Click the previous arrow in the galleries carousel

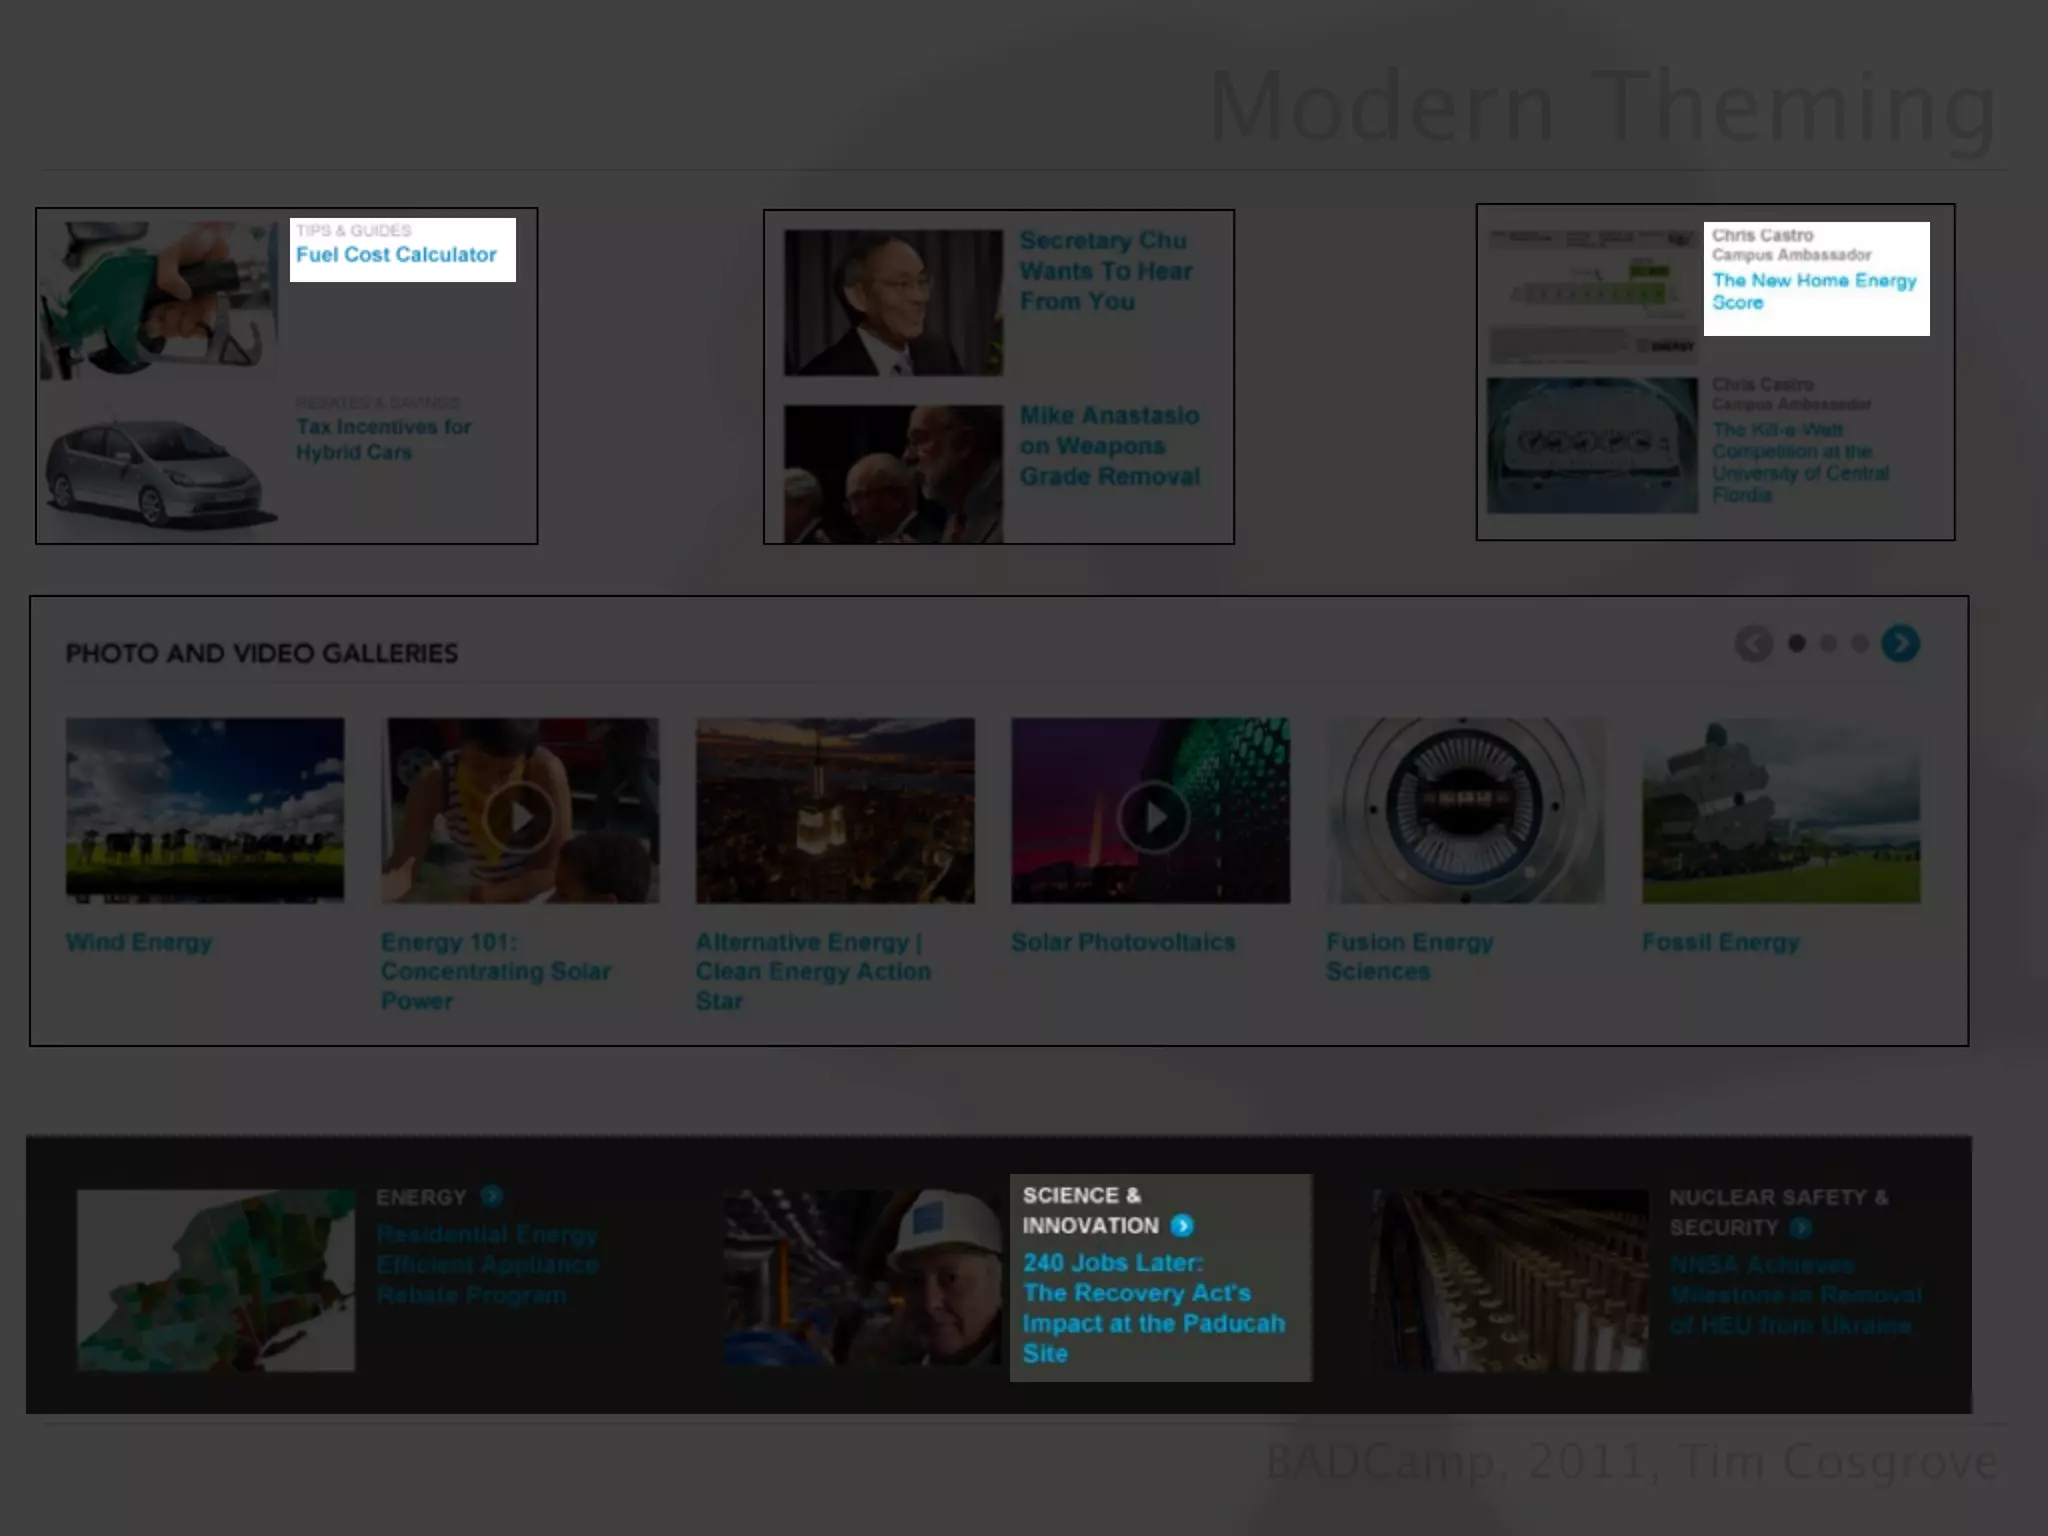click(1754, 643)
